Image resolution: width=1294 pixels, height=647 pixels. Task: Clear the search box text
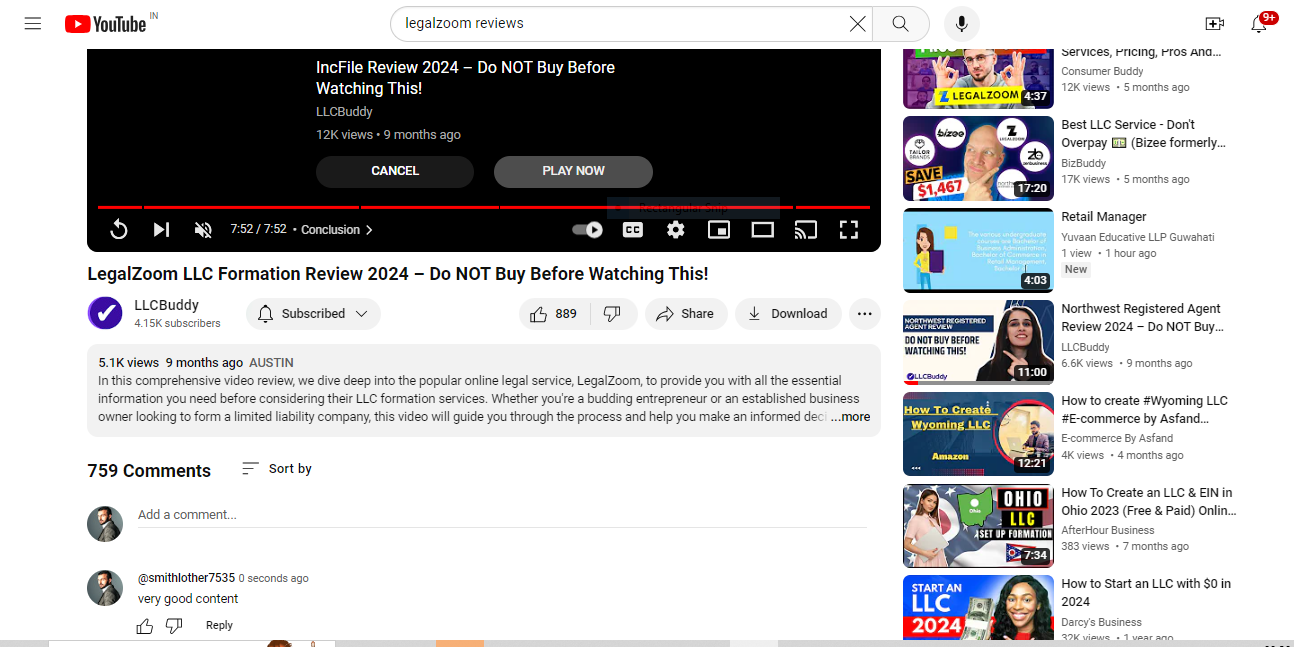(x=857, y=24)
